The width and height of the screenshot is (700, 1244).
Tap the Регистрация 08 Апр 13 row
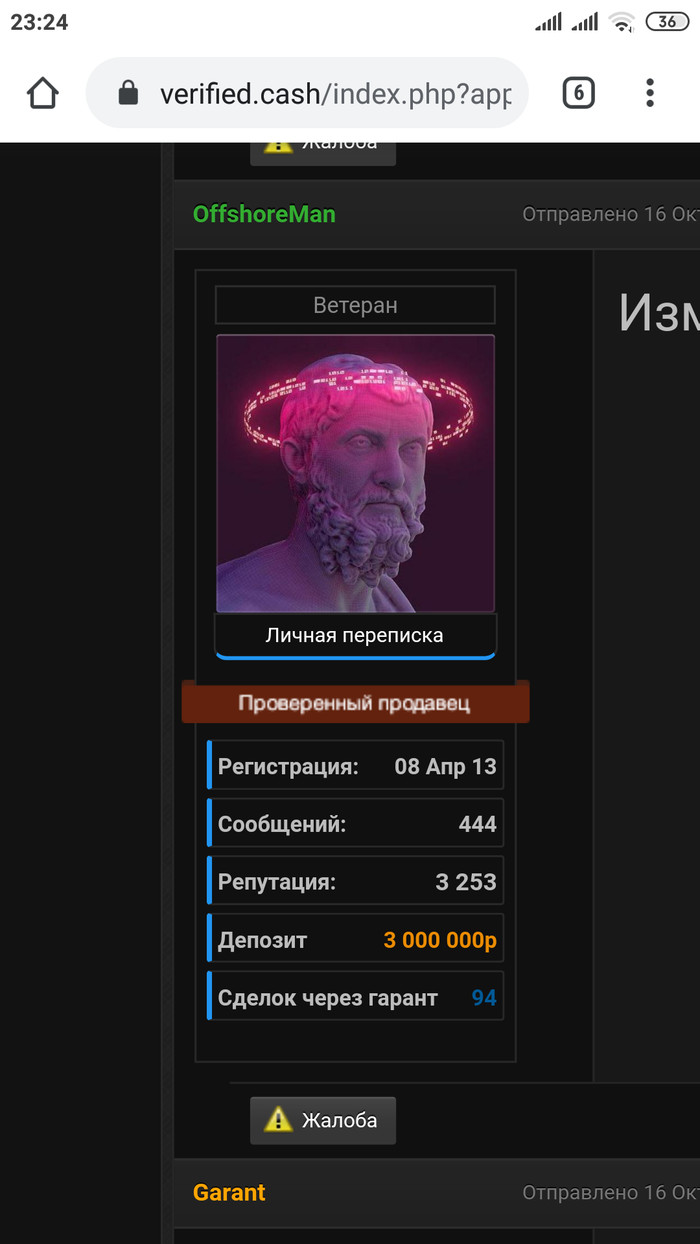pos(355,767)
